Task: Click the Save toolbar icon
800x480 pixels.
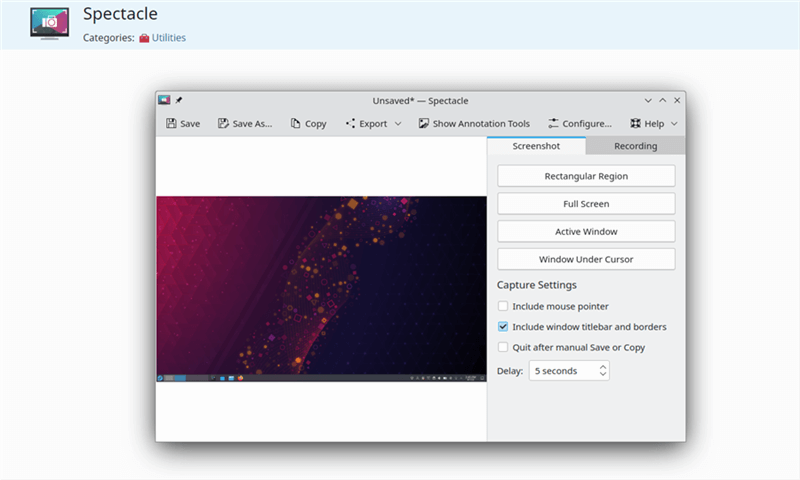Action: pyautogui.click(x=171, y=123)
